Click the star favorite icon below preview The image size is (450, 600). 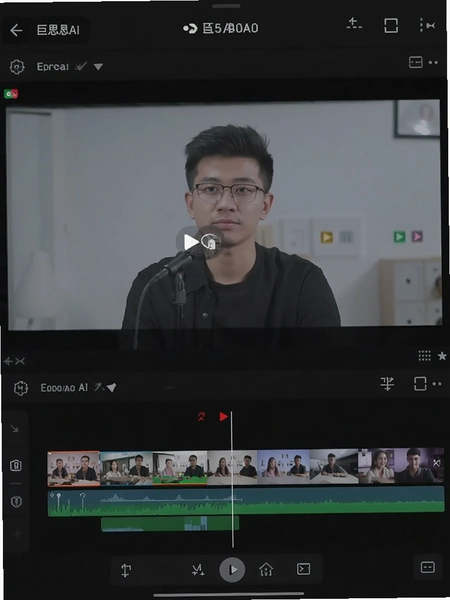tap(442, 356)
